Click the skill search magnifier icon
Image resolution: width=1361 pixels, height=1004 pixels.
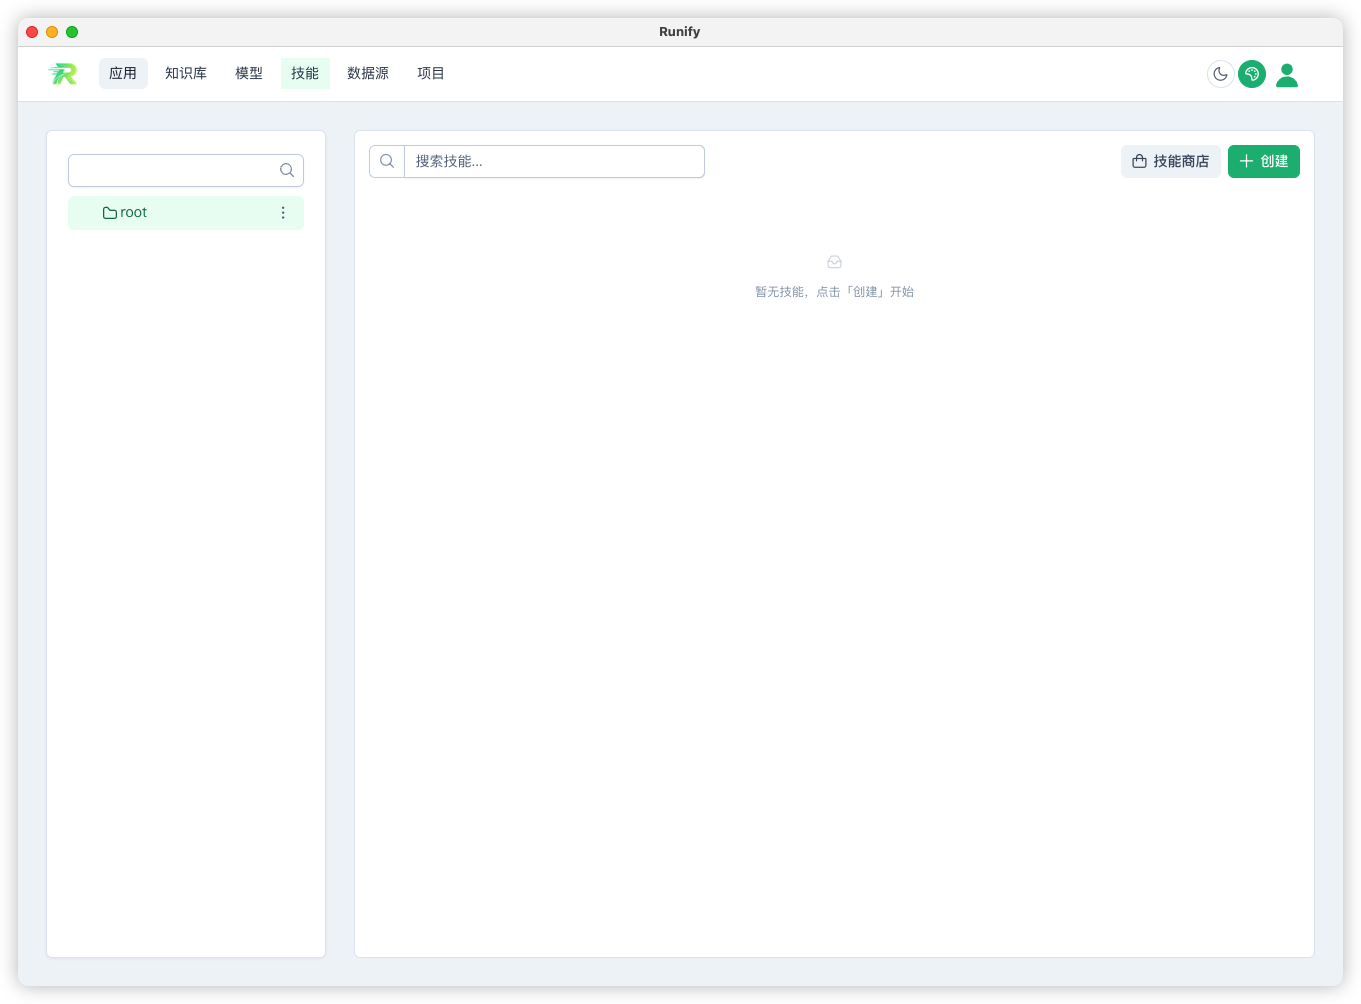click(x=387, y=161)
